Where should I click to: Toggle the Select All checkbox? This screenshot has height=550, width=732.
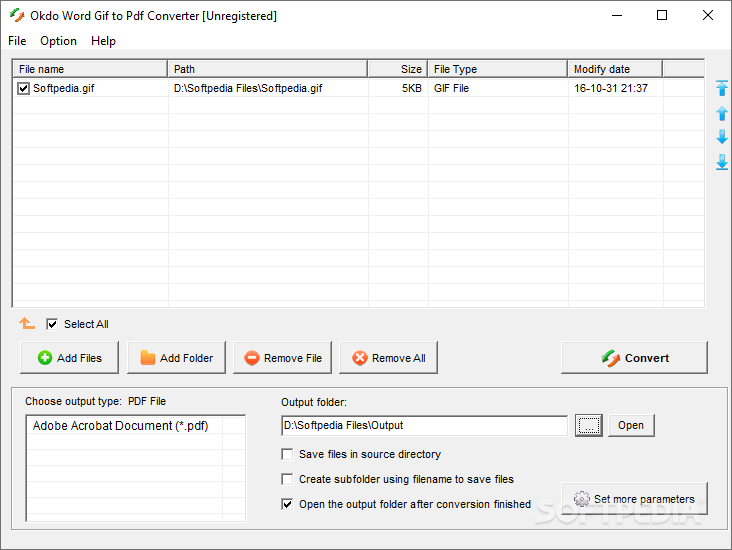click(52, 324)
